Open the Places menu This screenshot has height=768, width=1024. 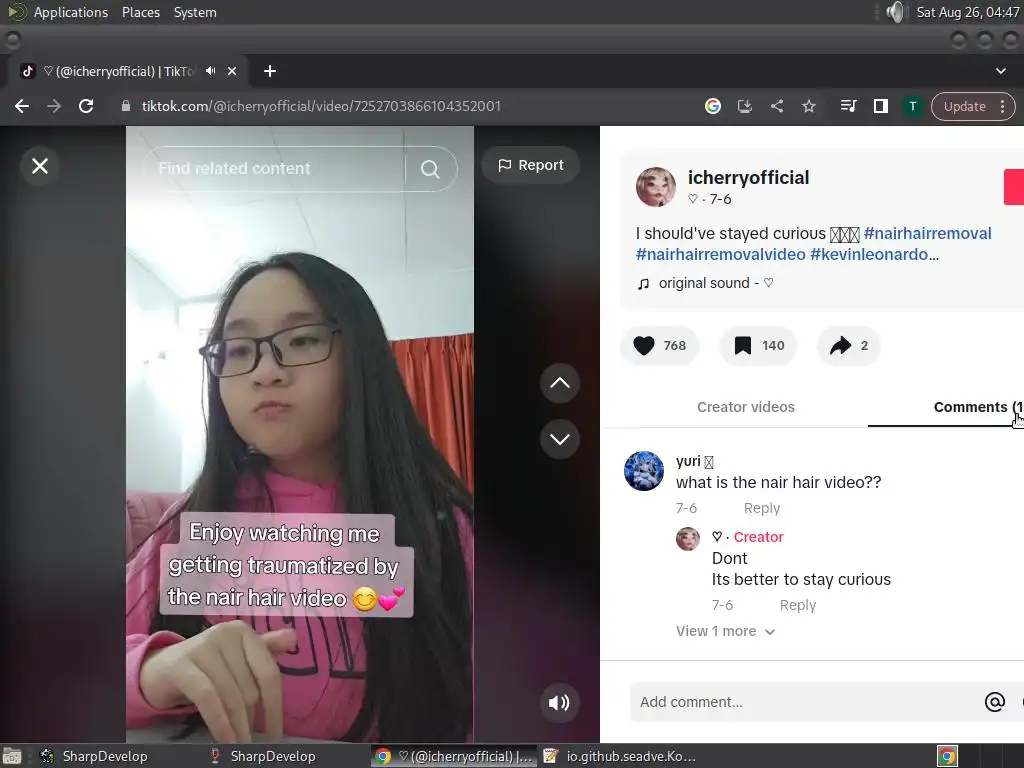pos(140,12)
